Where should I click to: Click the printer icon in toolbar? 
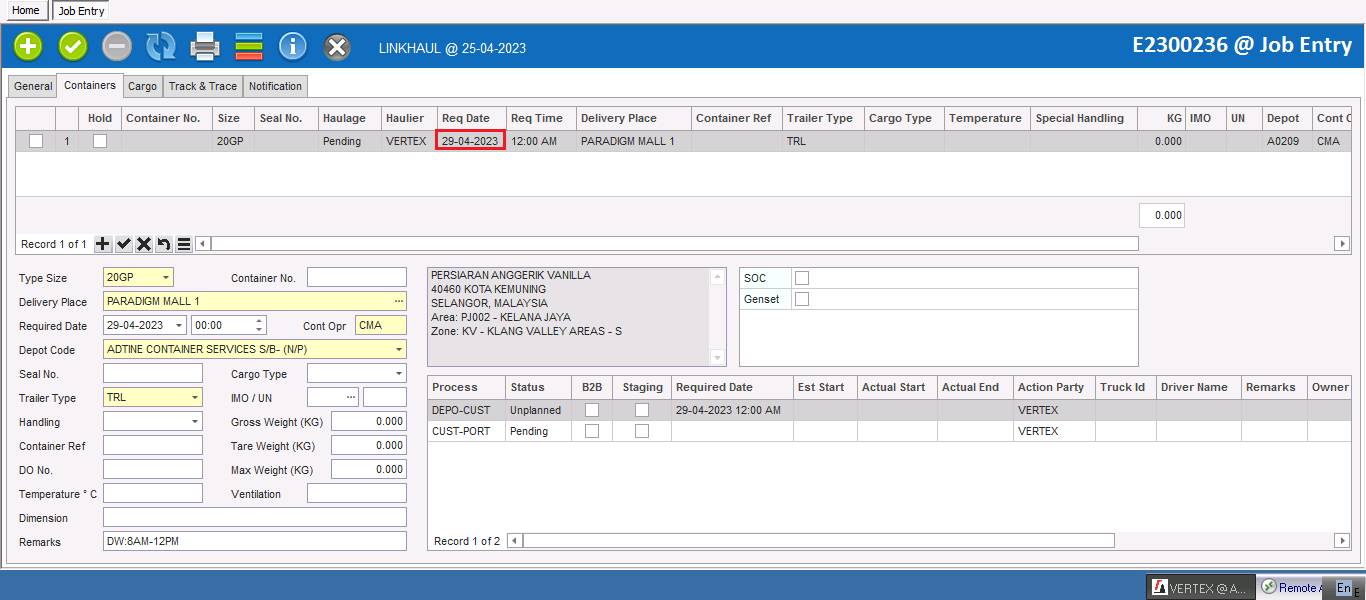(x=205, y=46)
